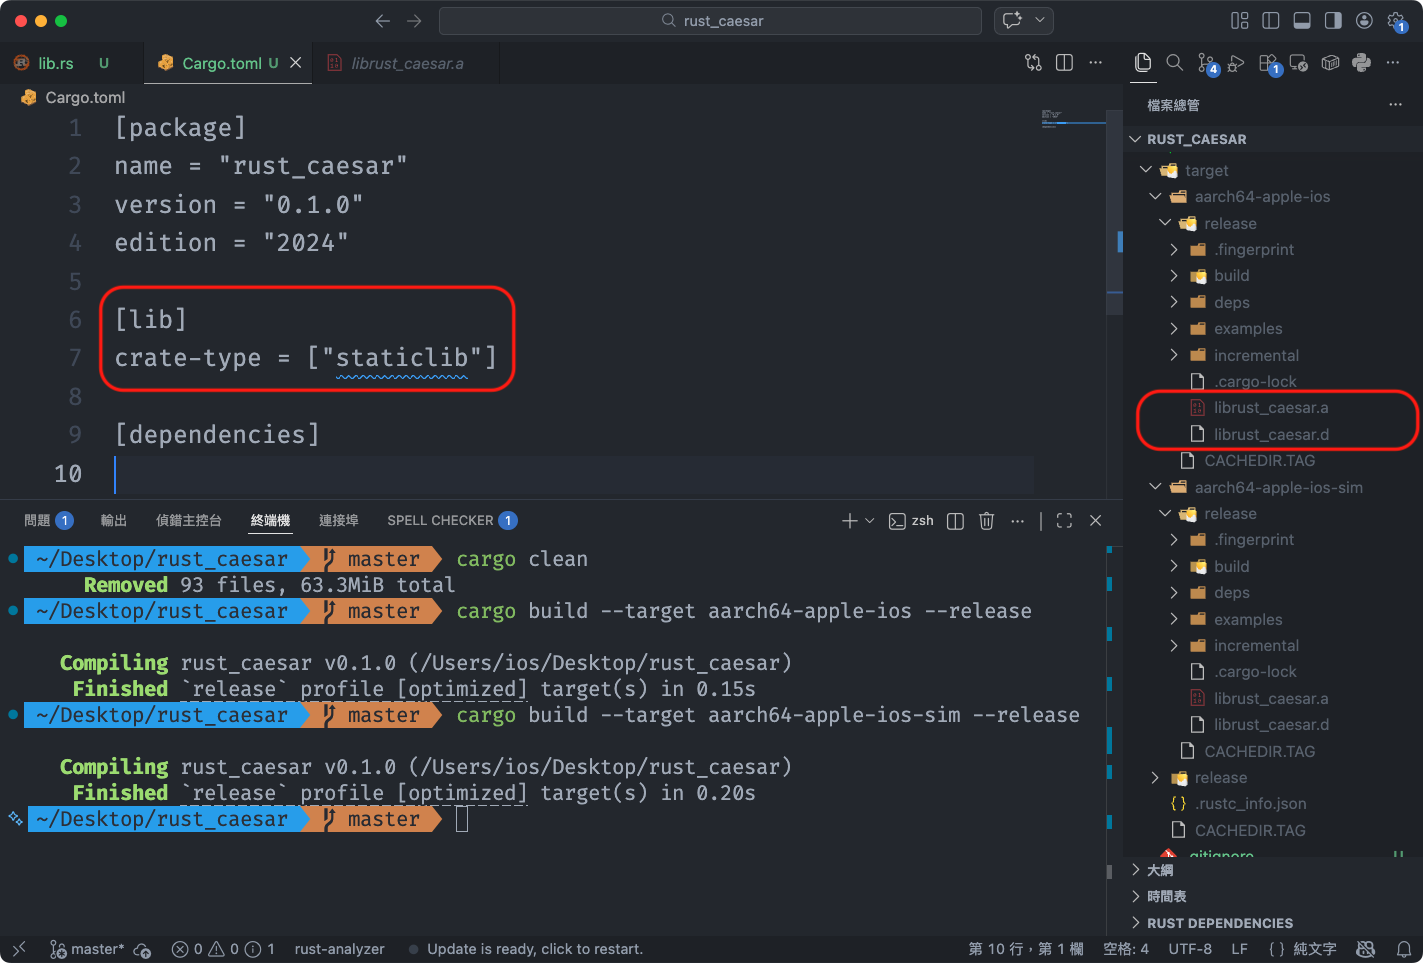Switch to the lib.rs editor tab
Viewport: 1423px width, 963px height.
[x=55, y=63]
